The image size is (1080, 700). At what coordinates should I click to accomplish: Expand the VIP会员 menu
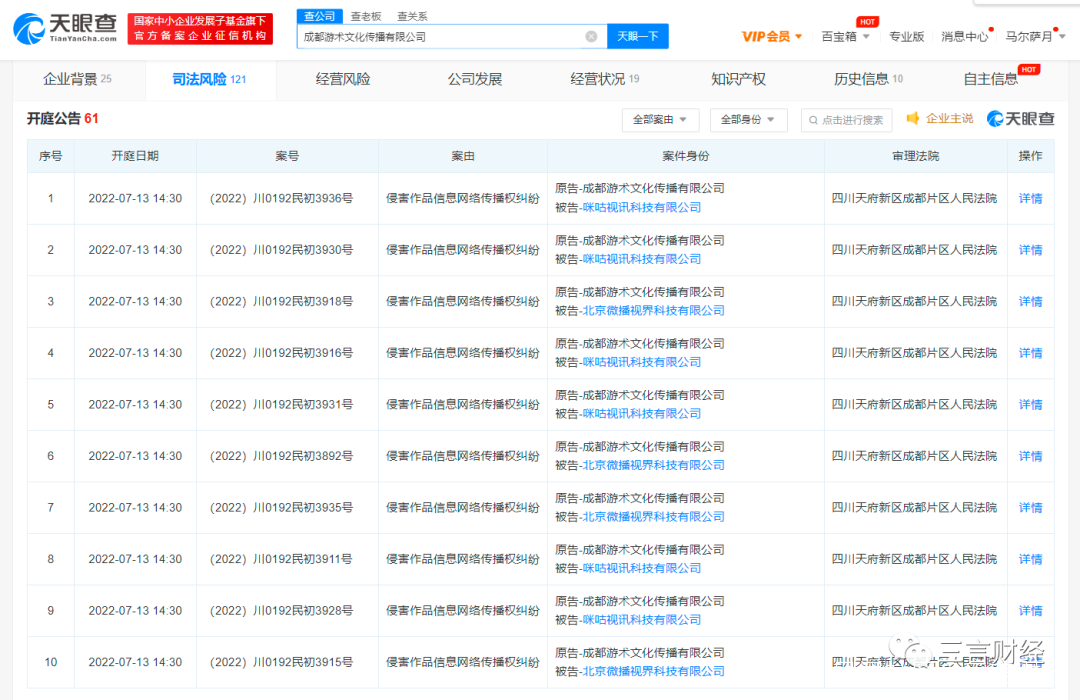click(x=772, y=37)
